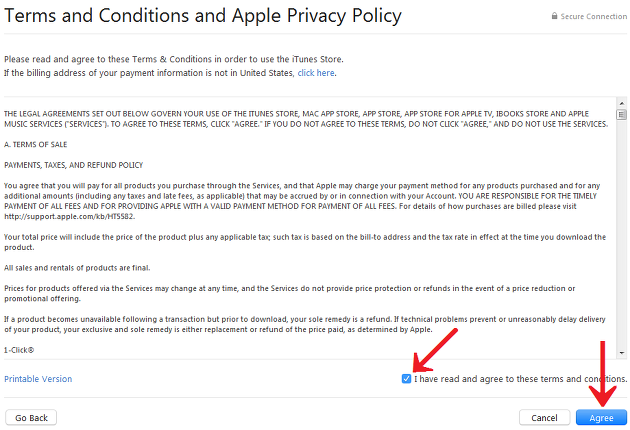Click the empty scrollbar track below the thumb
The height and width of the screenshot is (430, 630).
(622, 234)
